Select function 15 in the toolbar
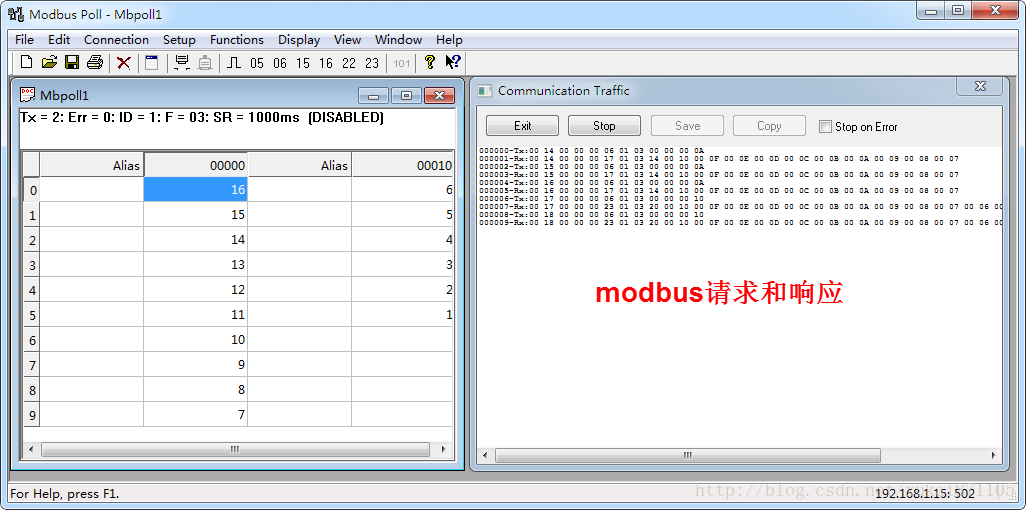This screenshot has height=510, width=1026. tap(303, 63)
